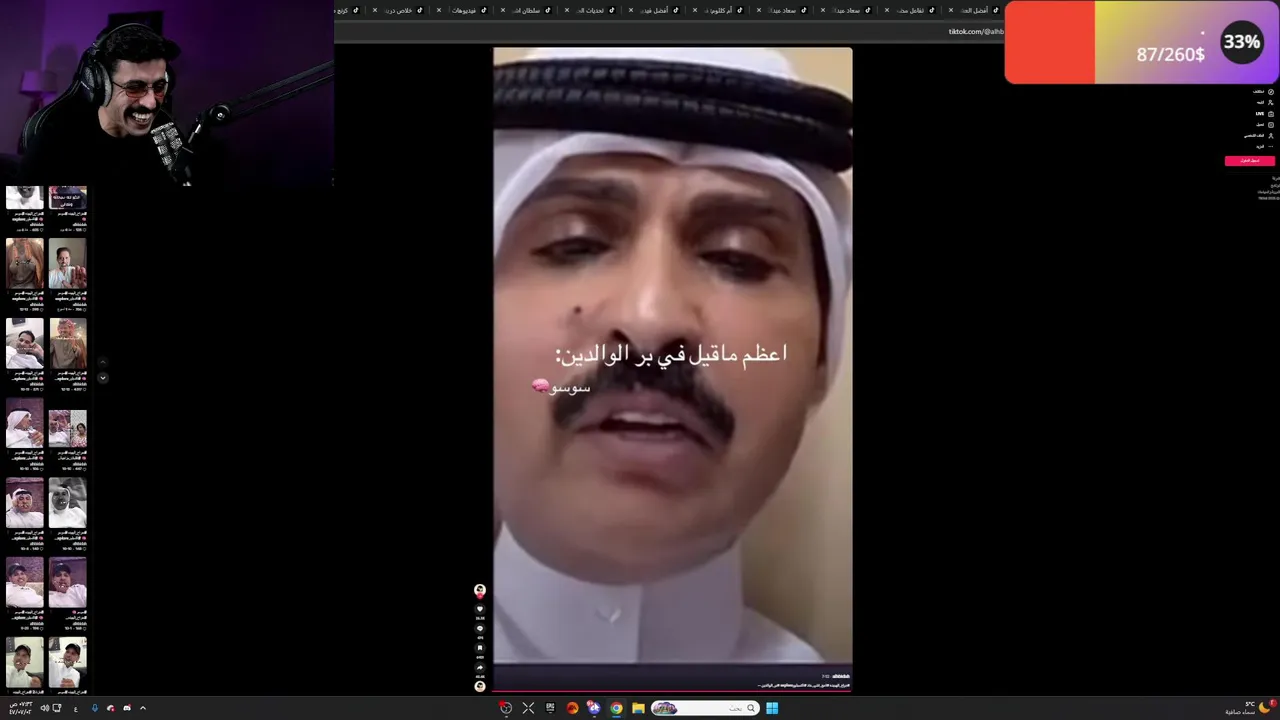Open the clock and date in taskbar
The image size is (1280, 720).
click(21, 708)
